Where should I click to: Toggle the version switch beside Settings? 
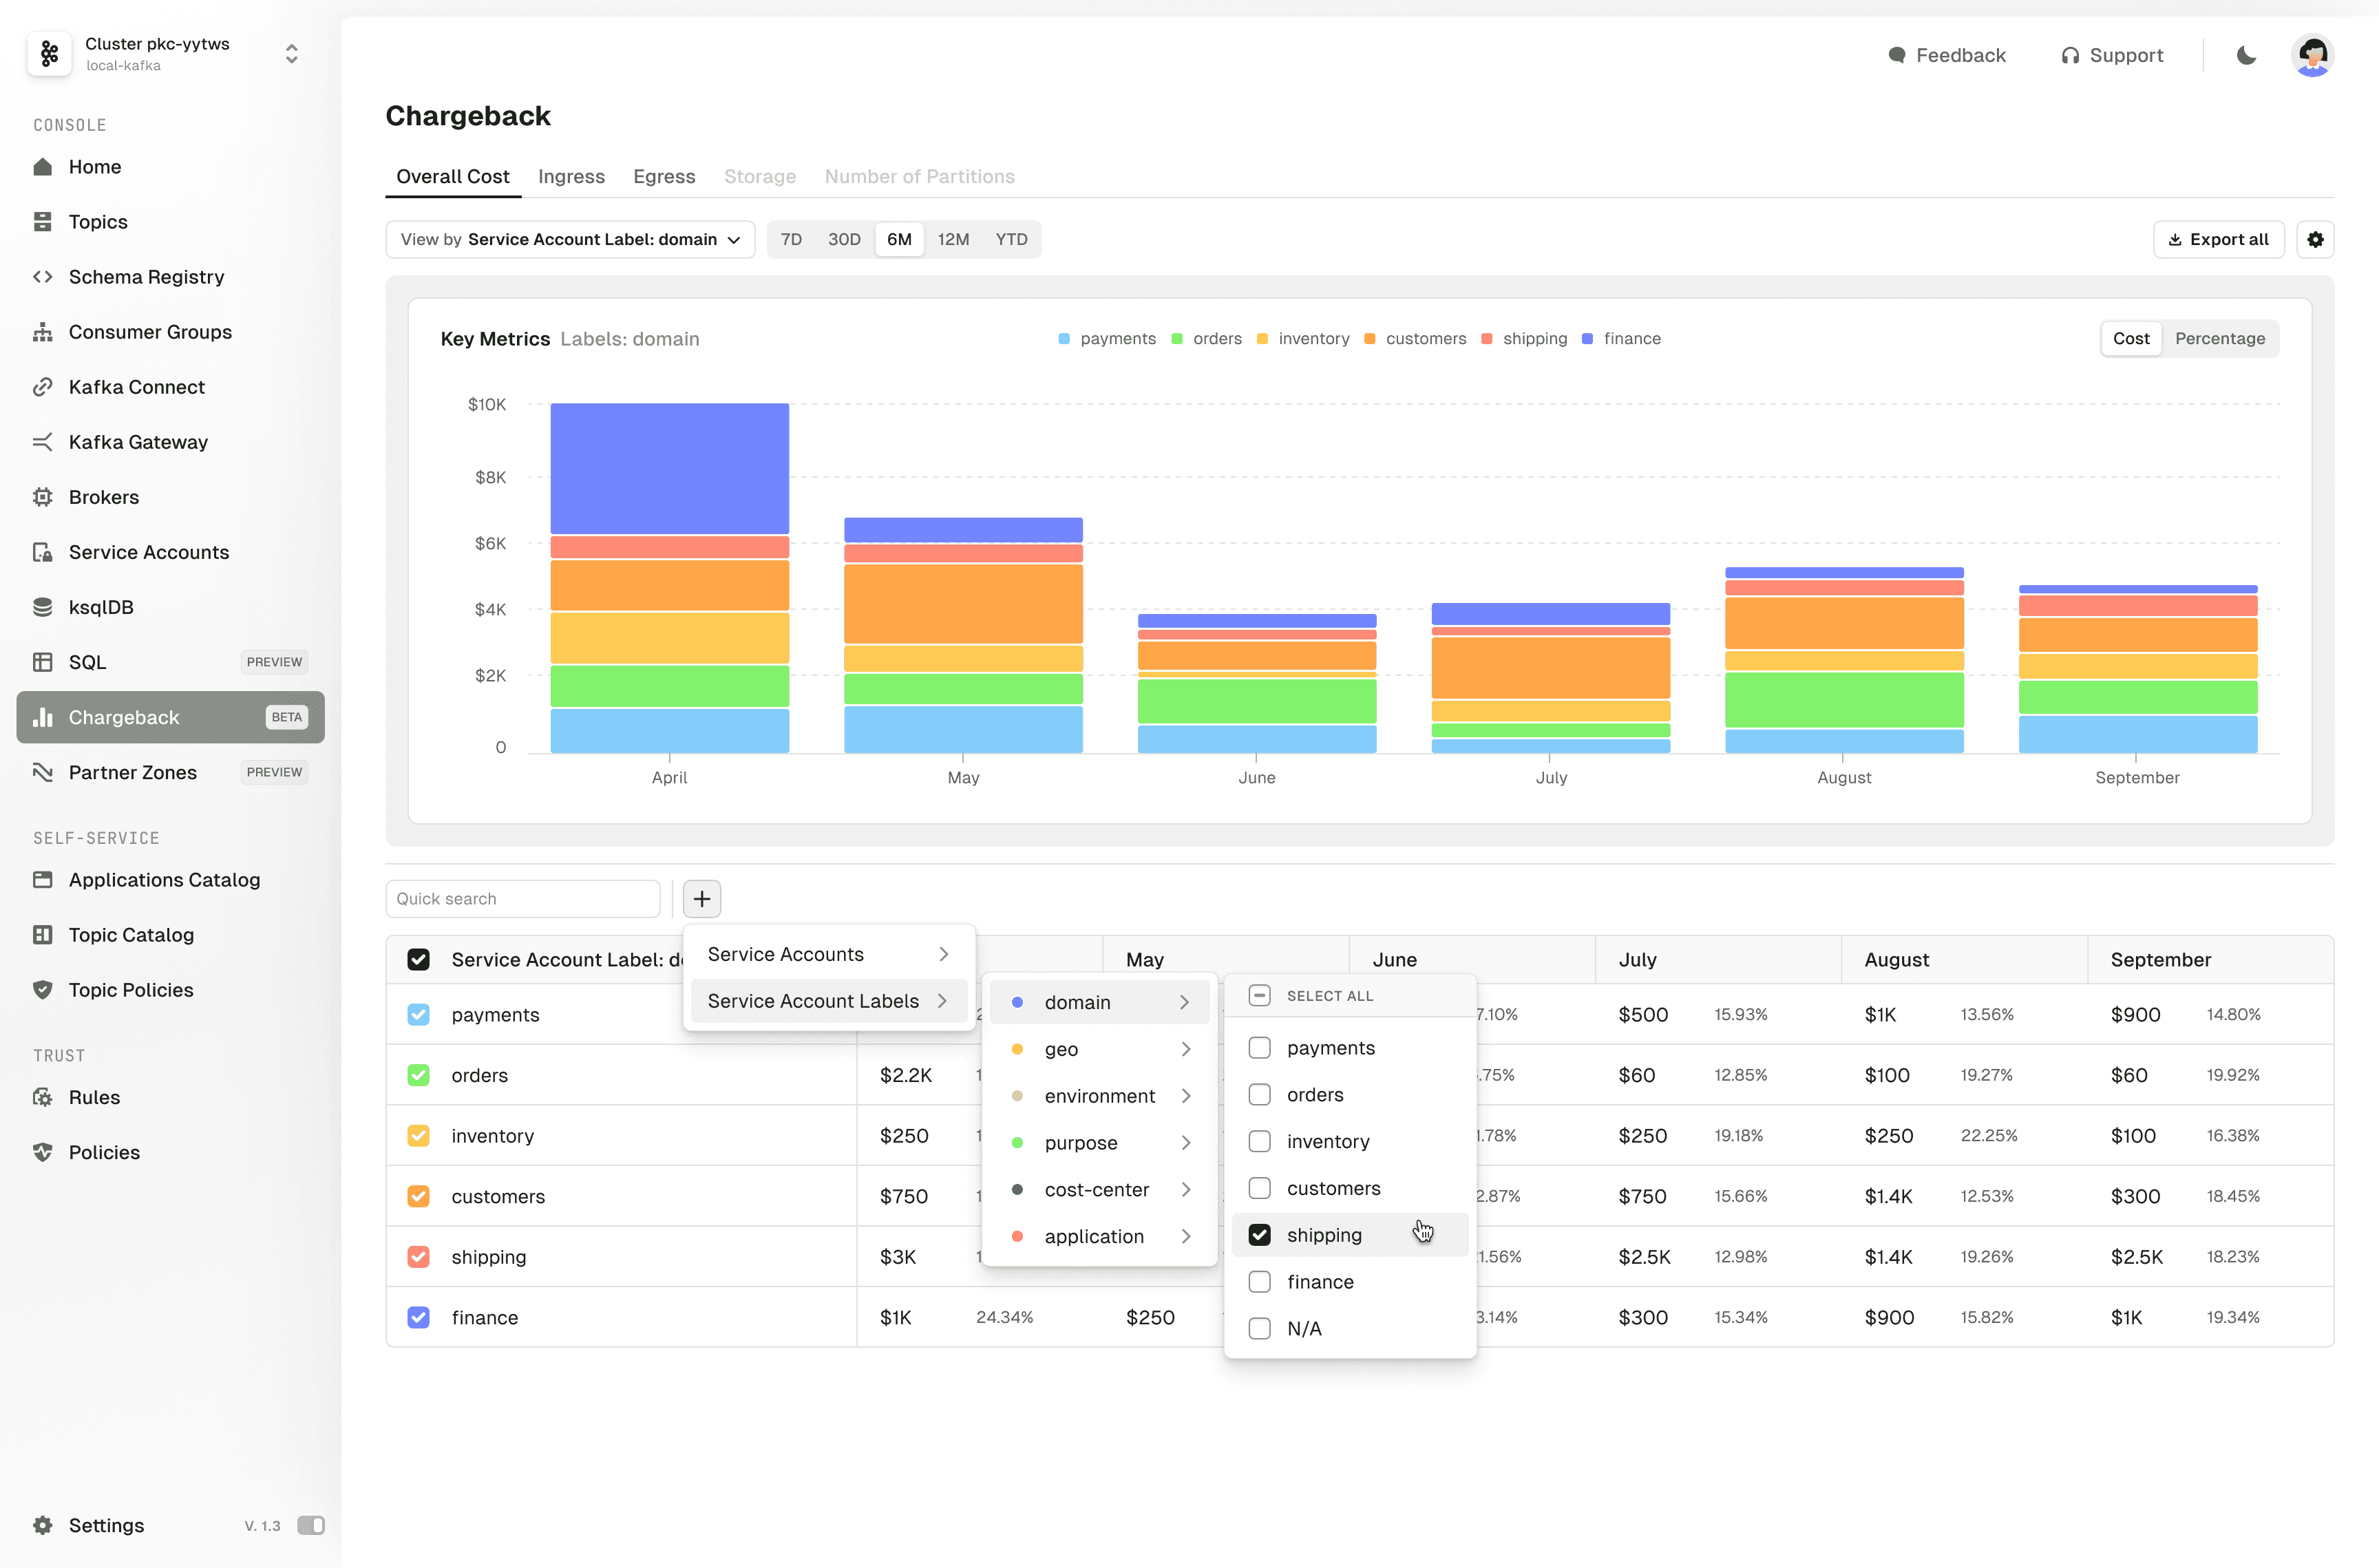[310, 1525]
